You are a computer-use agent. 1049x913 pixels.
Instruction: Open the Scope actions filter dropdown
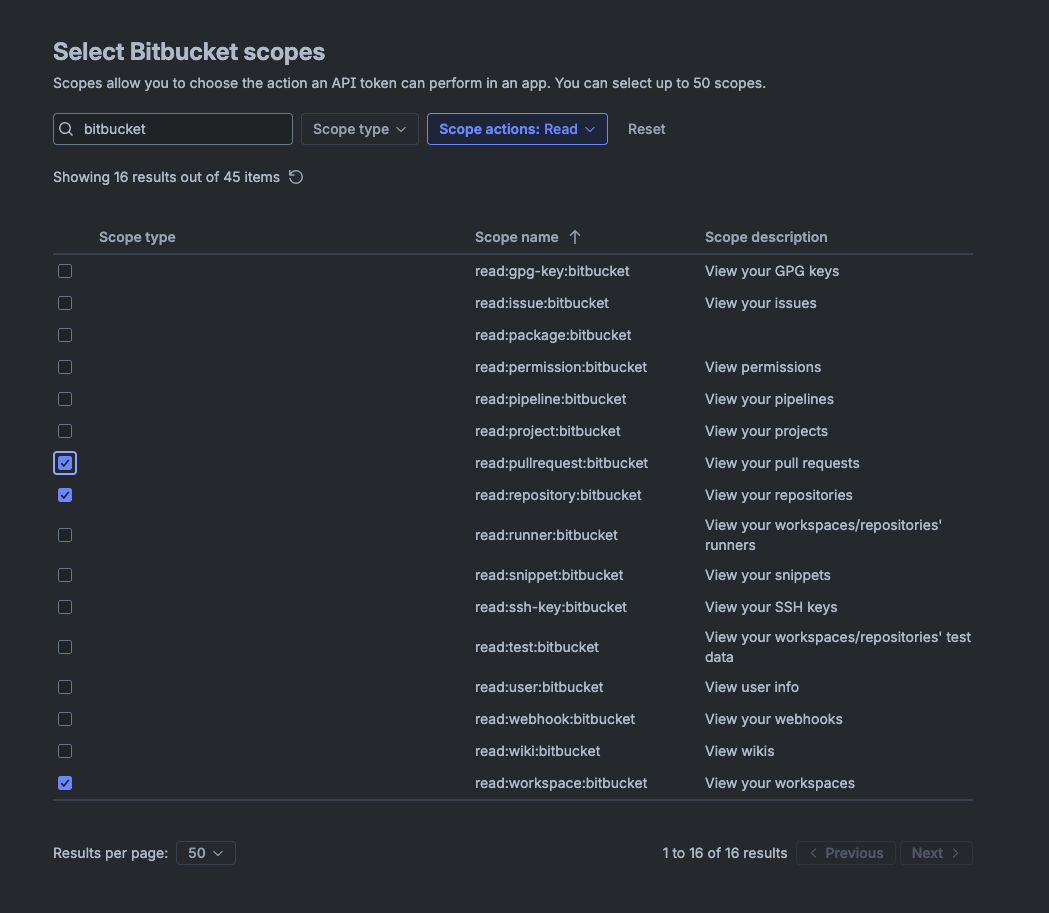point(517,129)
